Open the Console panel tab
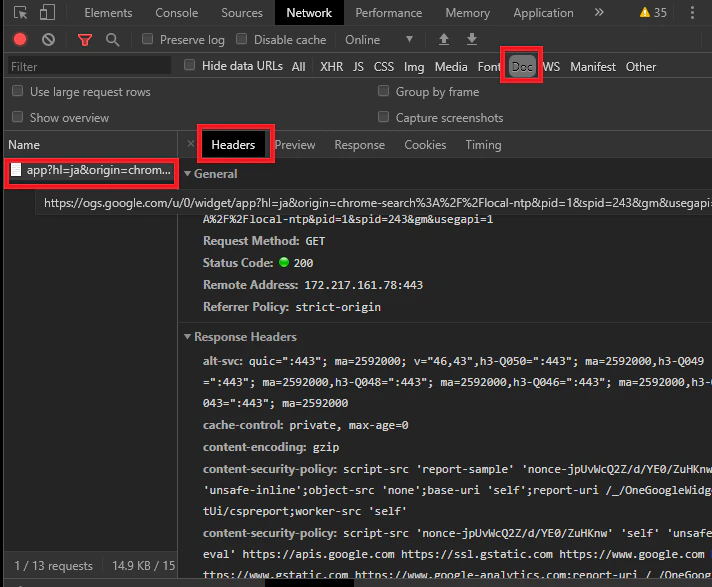The image size is (712, 587). 177,13
